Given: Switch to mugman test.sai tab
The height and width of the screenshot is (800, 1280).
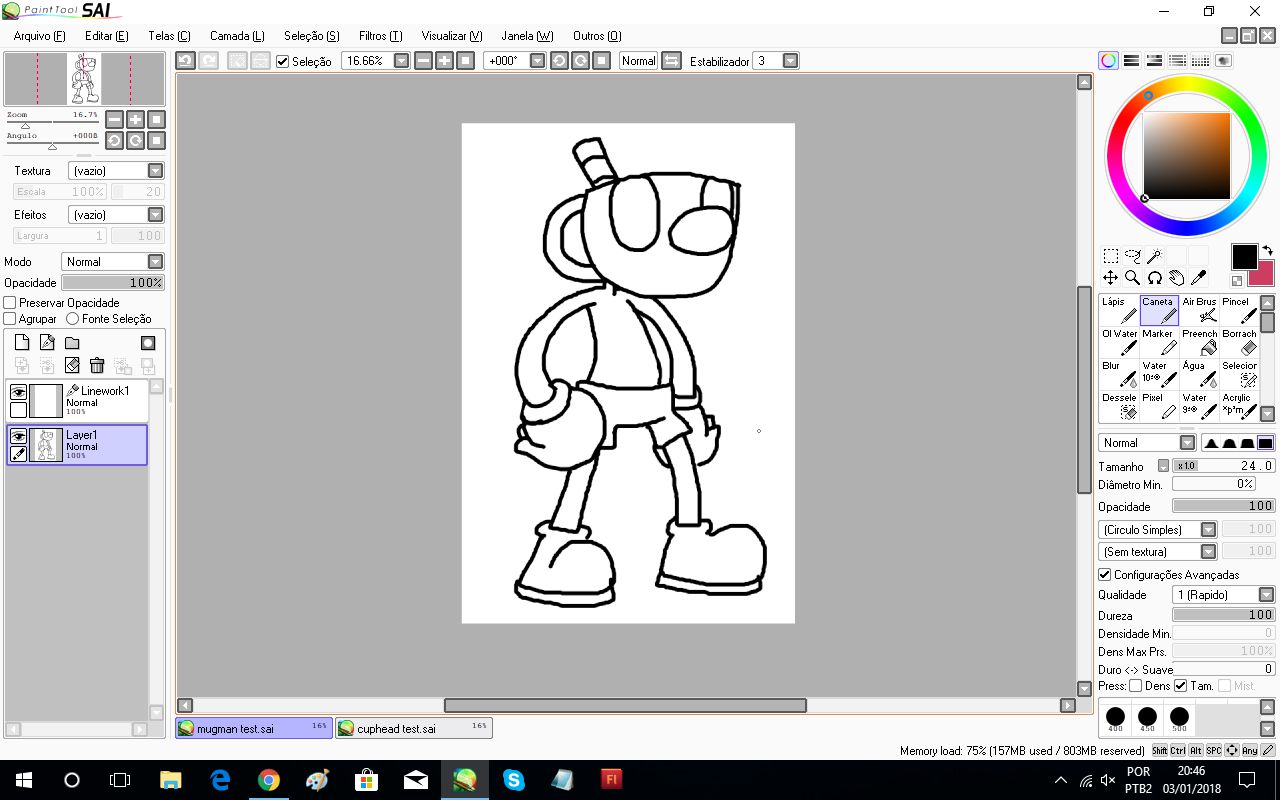Looking at the screenshot, I should coord(254,729).
